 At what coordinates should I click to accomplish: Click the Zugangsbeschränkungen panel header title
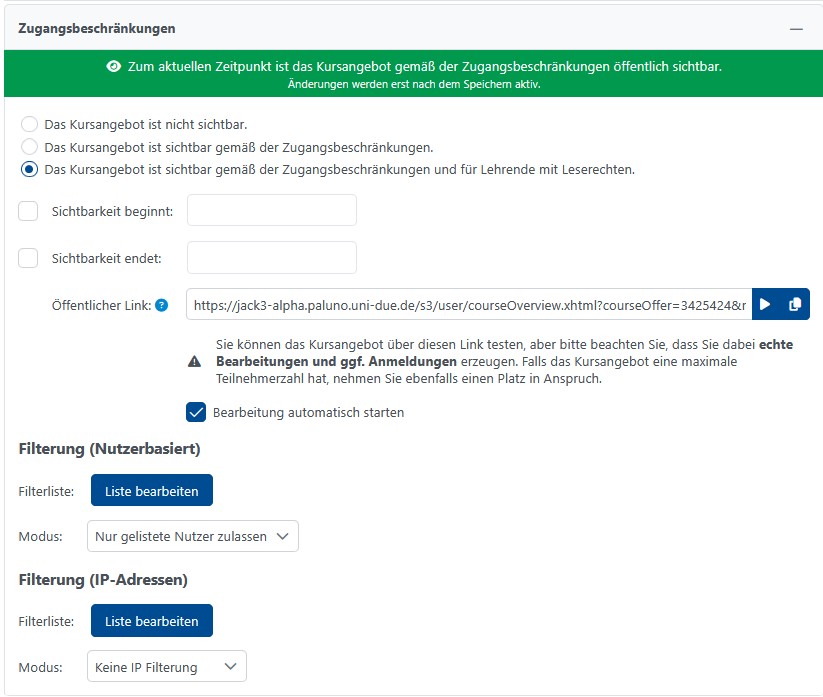tap(97, 30)
